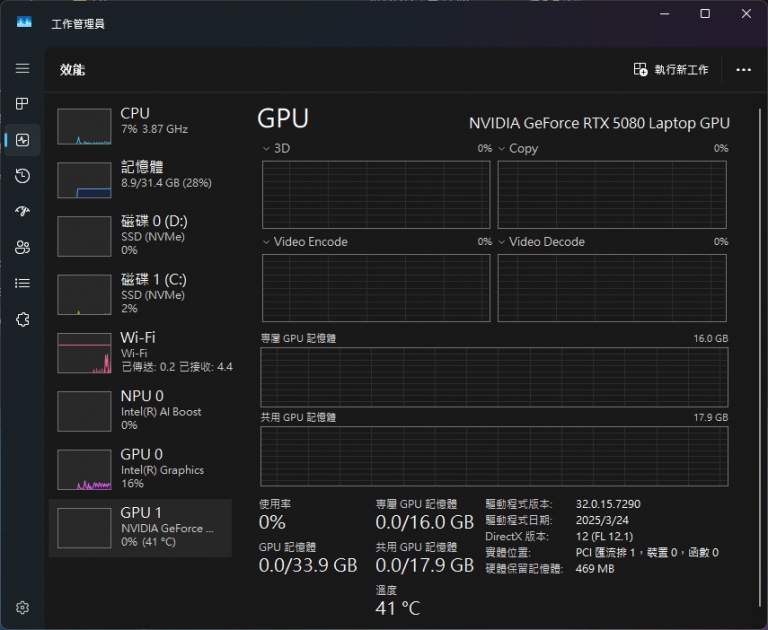768x630 pixels.
Task: Open the Details list page icon
Action: 23,283
